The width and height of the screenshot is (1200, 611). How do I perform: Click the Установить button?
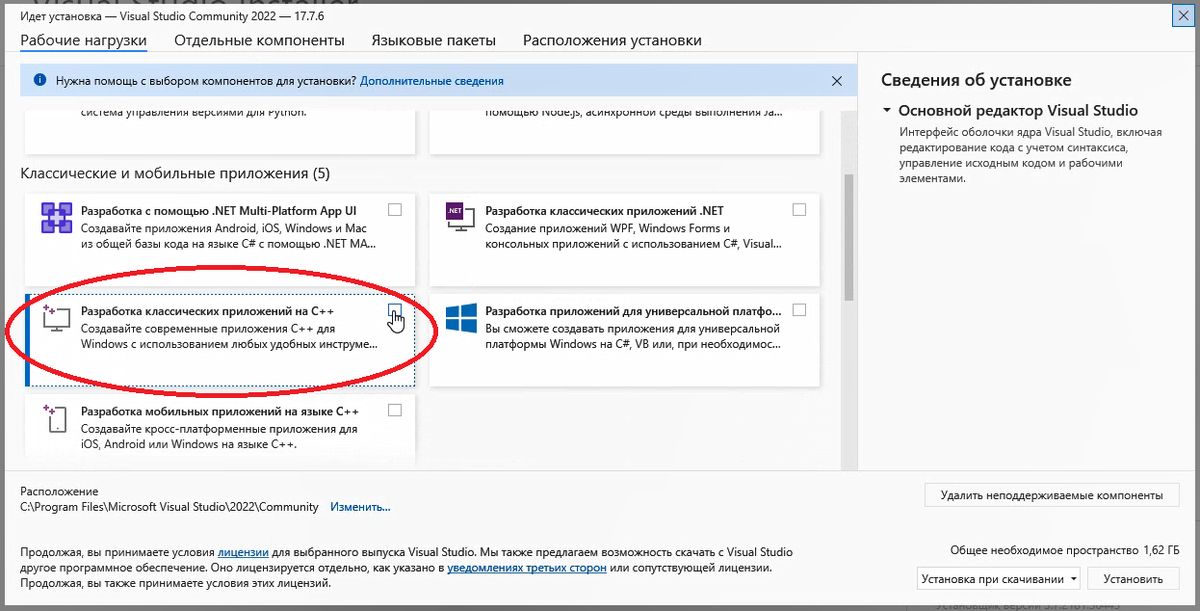[1133, 578]
